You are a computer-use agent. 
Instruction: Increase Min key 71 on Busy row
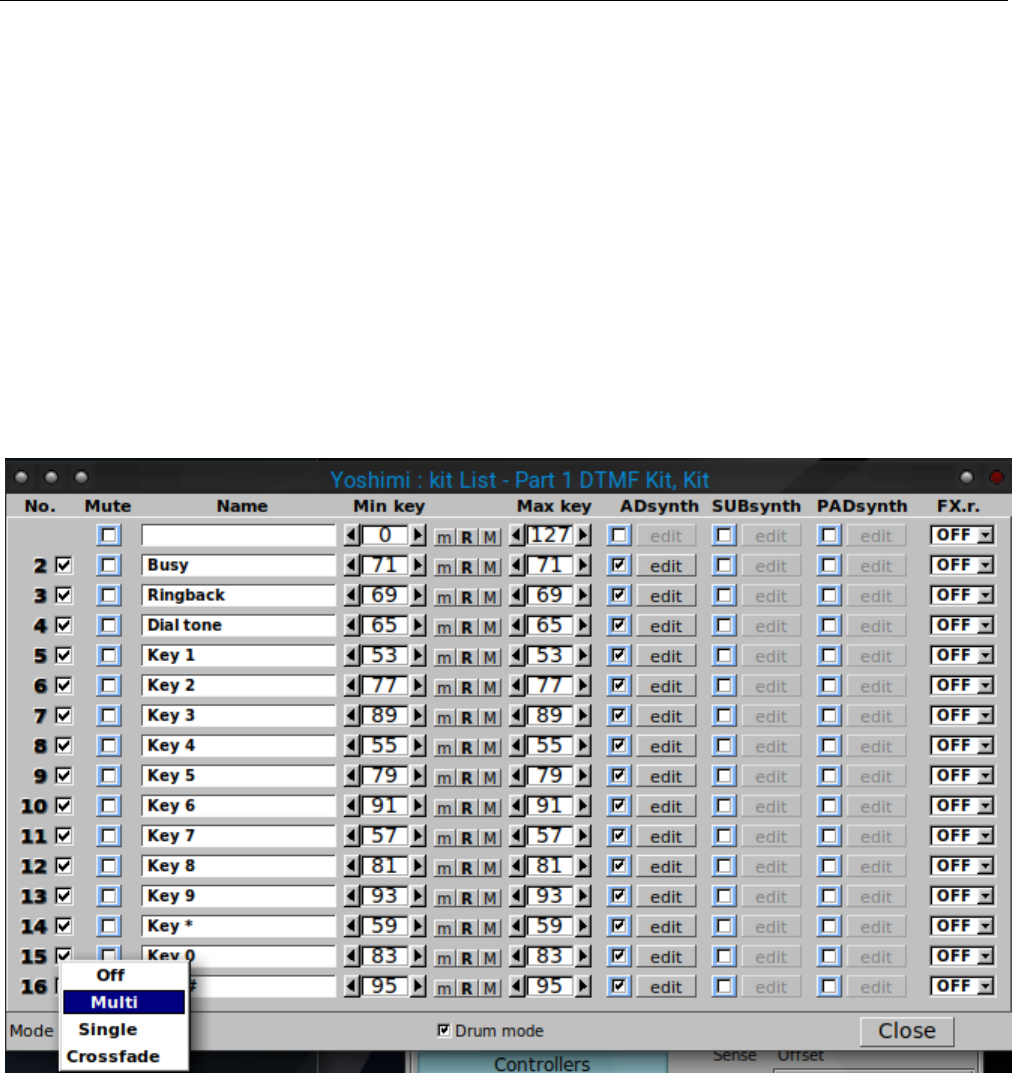417,565
